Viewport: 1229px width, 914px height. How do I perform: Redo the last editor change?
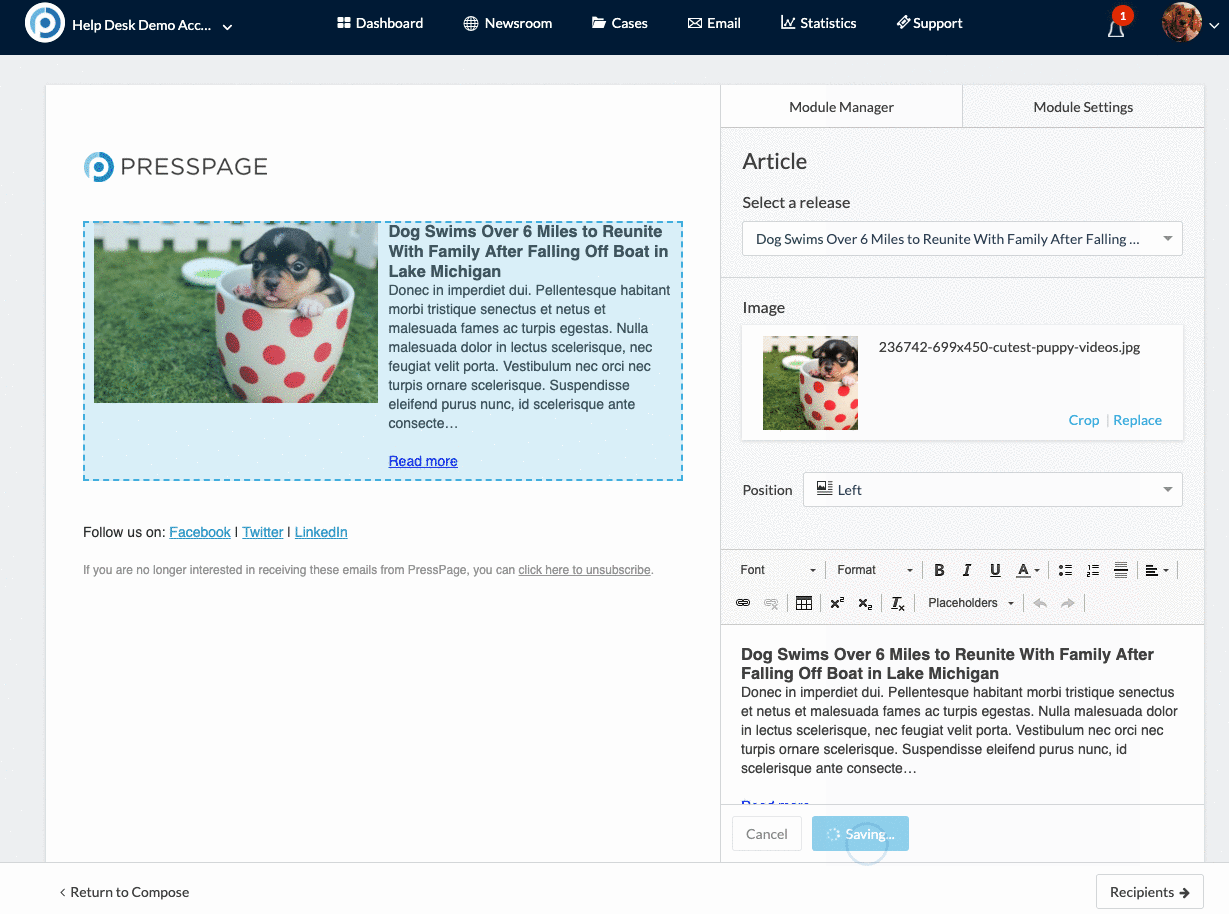click(1068, 603)
